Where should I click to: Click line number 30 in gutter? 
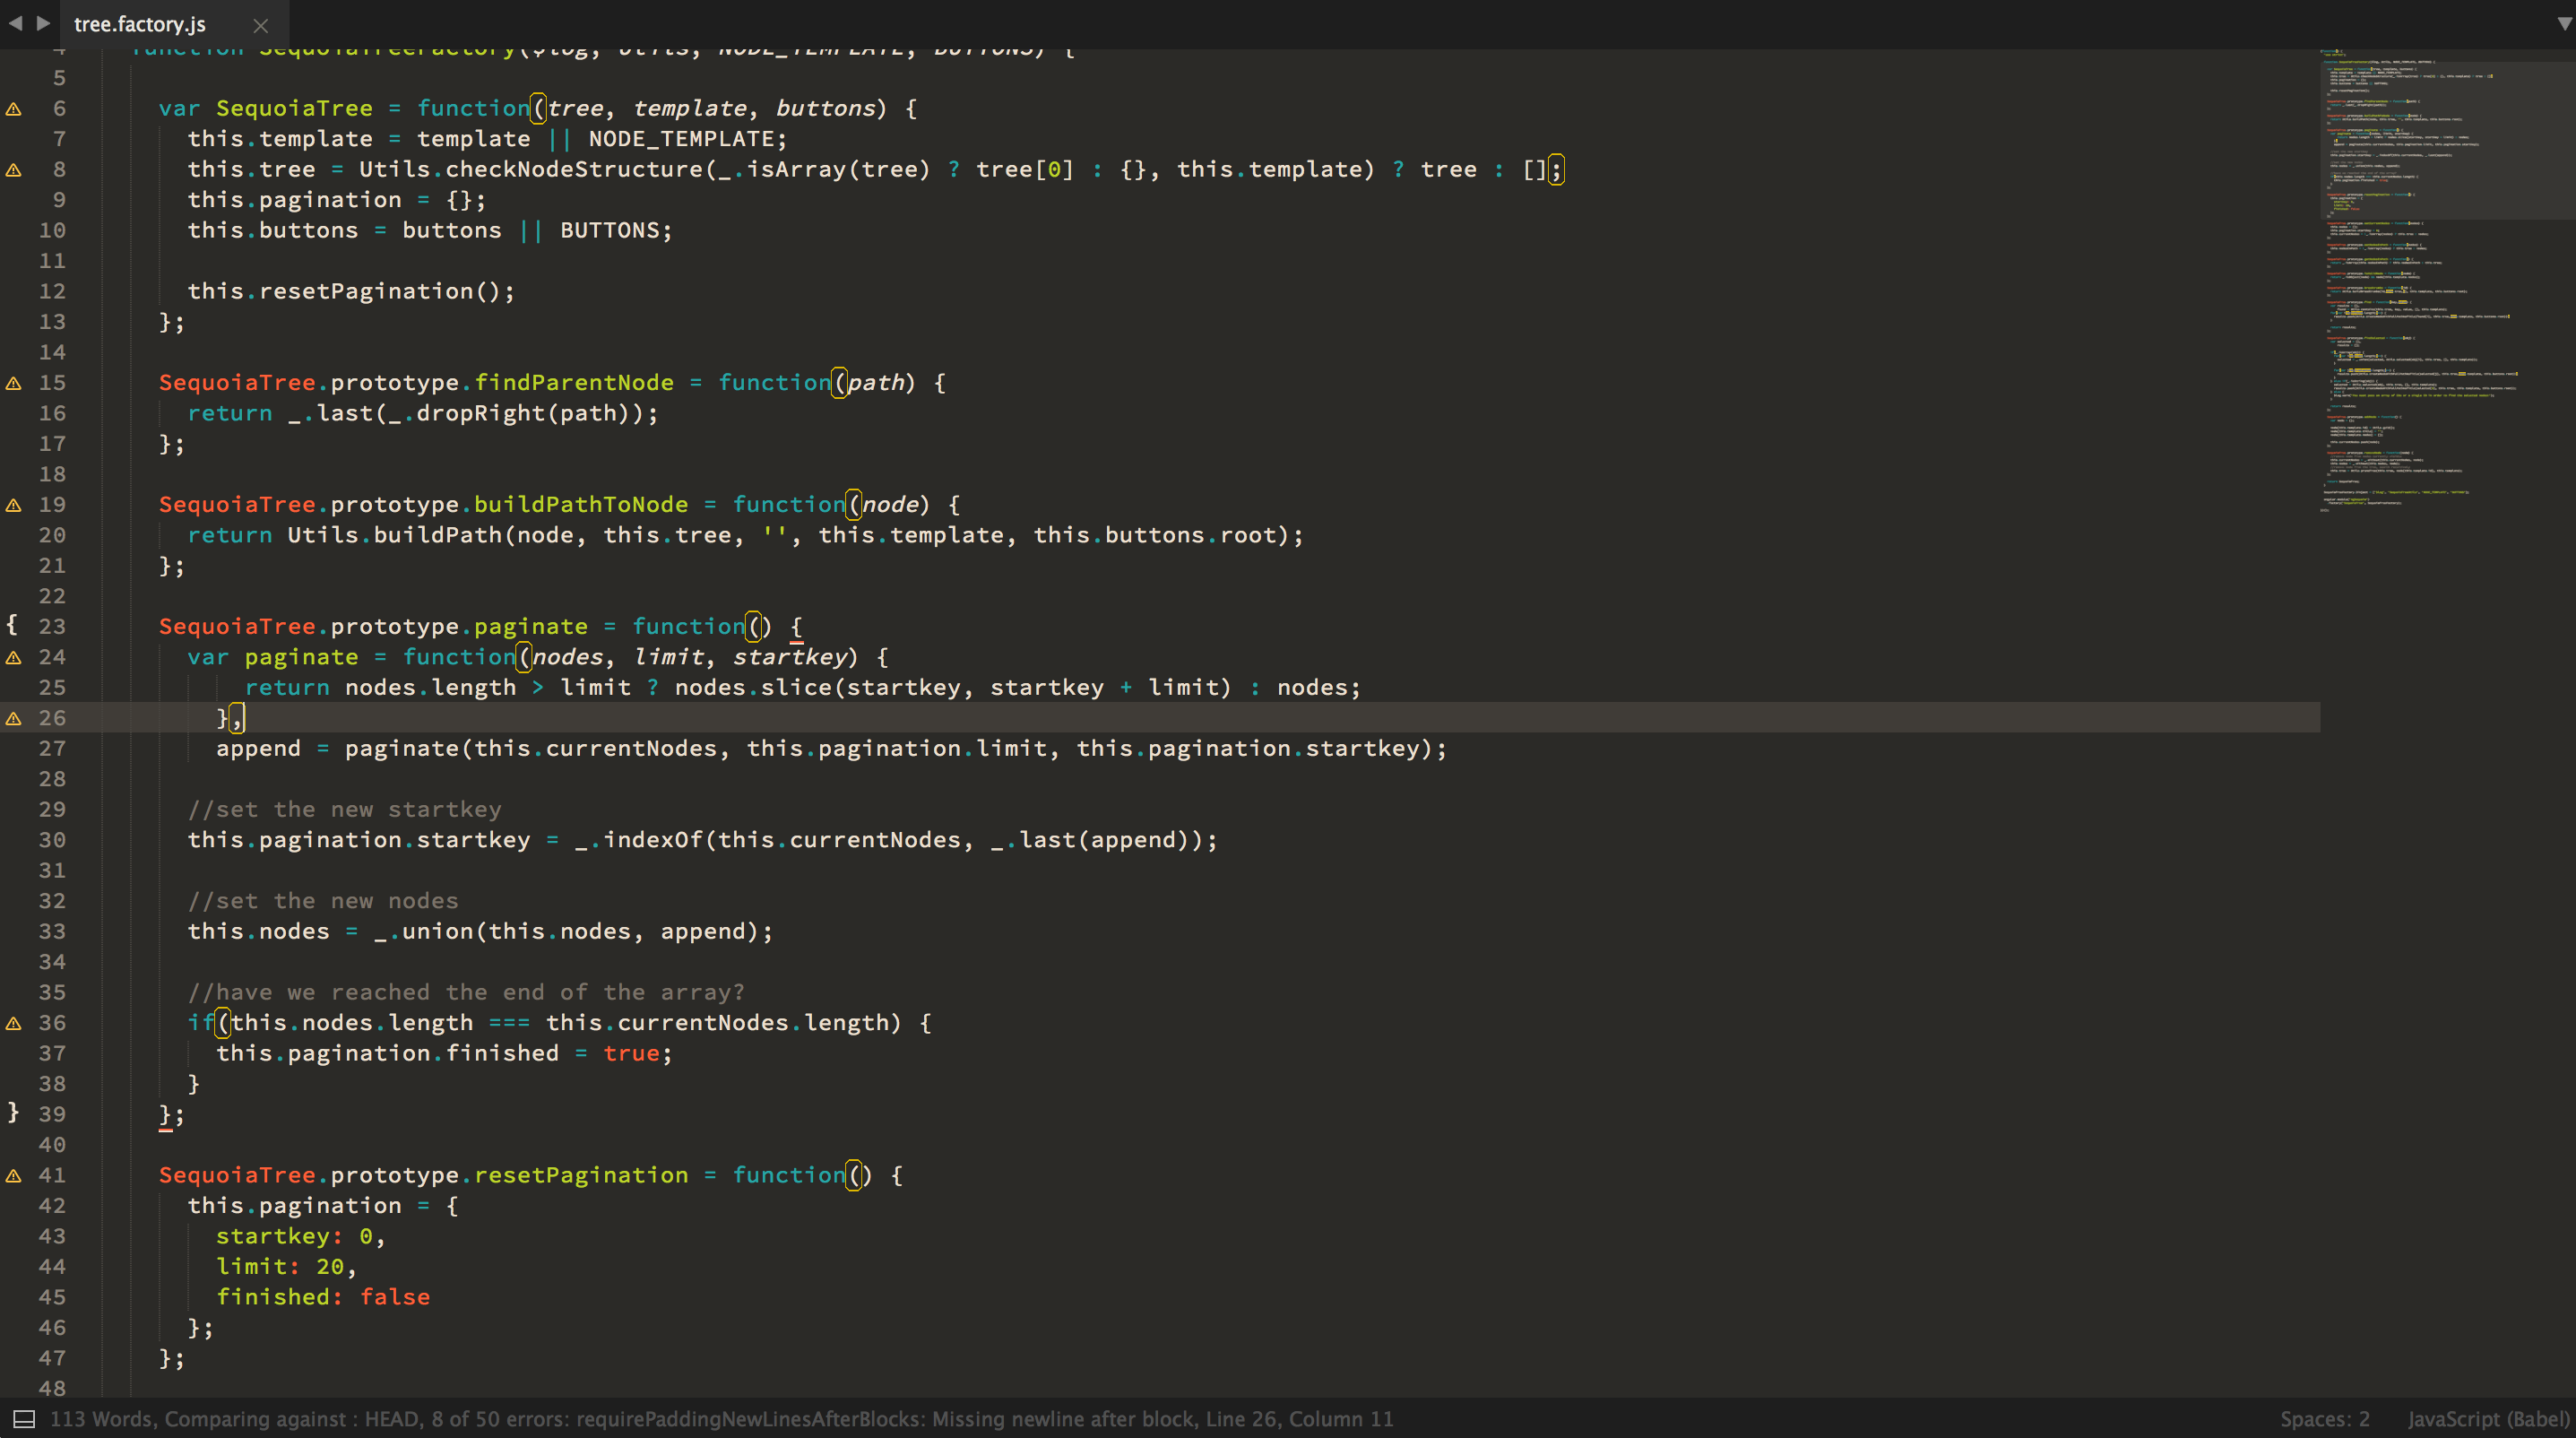click(x=52, y=840)
